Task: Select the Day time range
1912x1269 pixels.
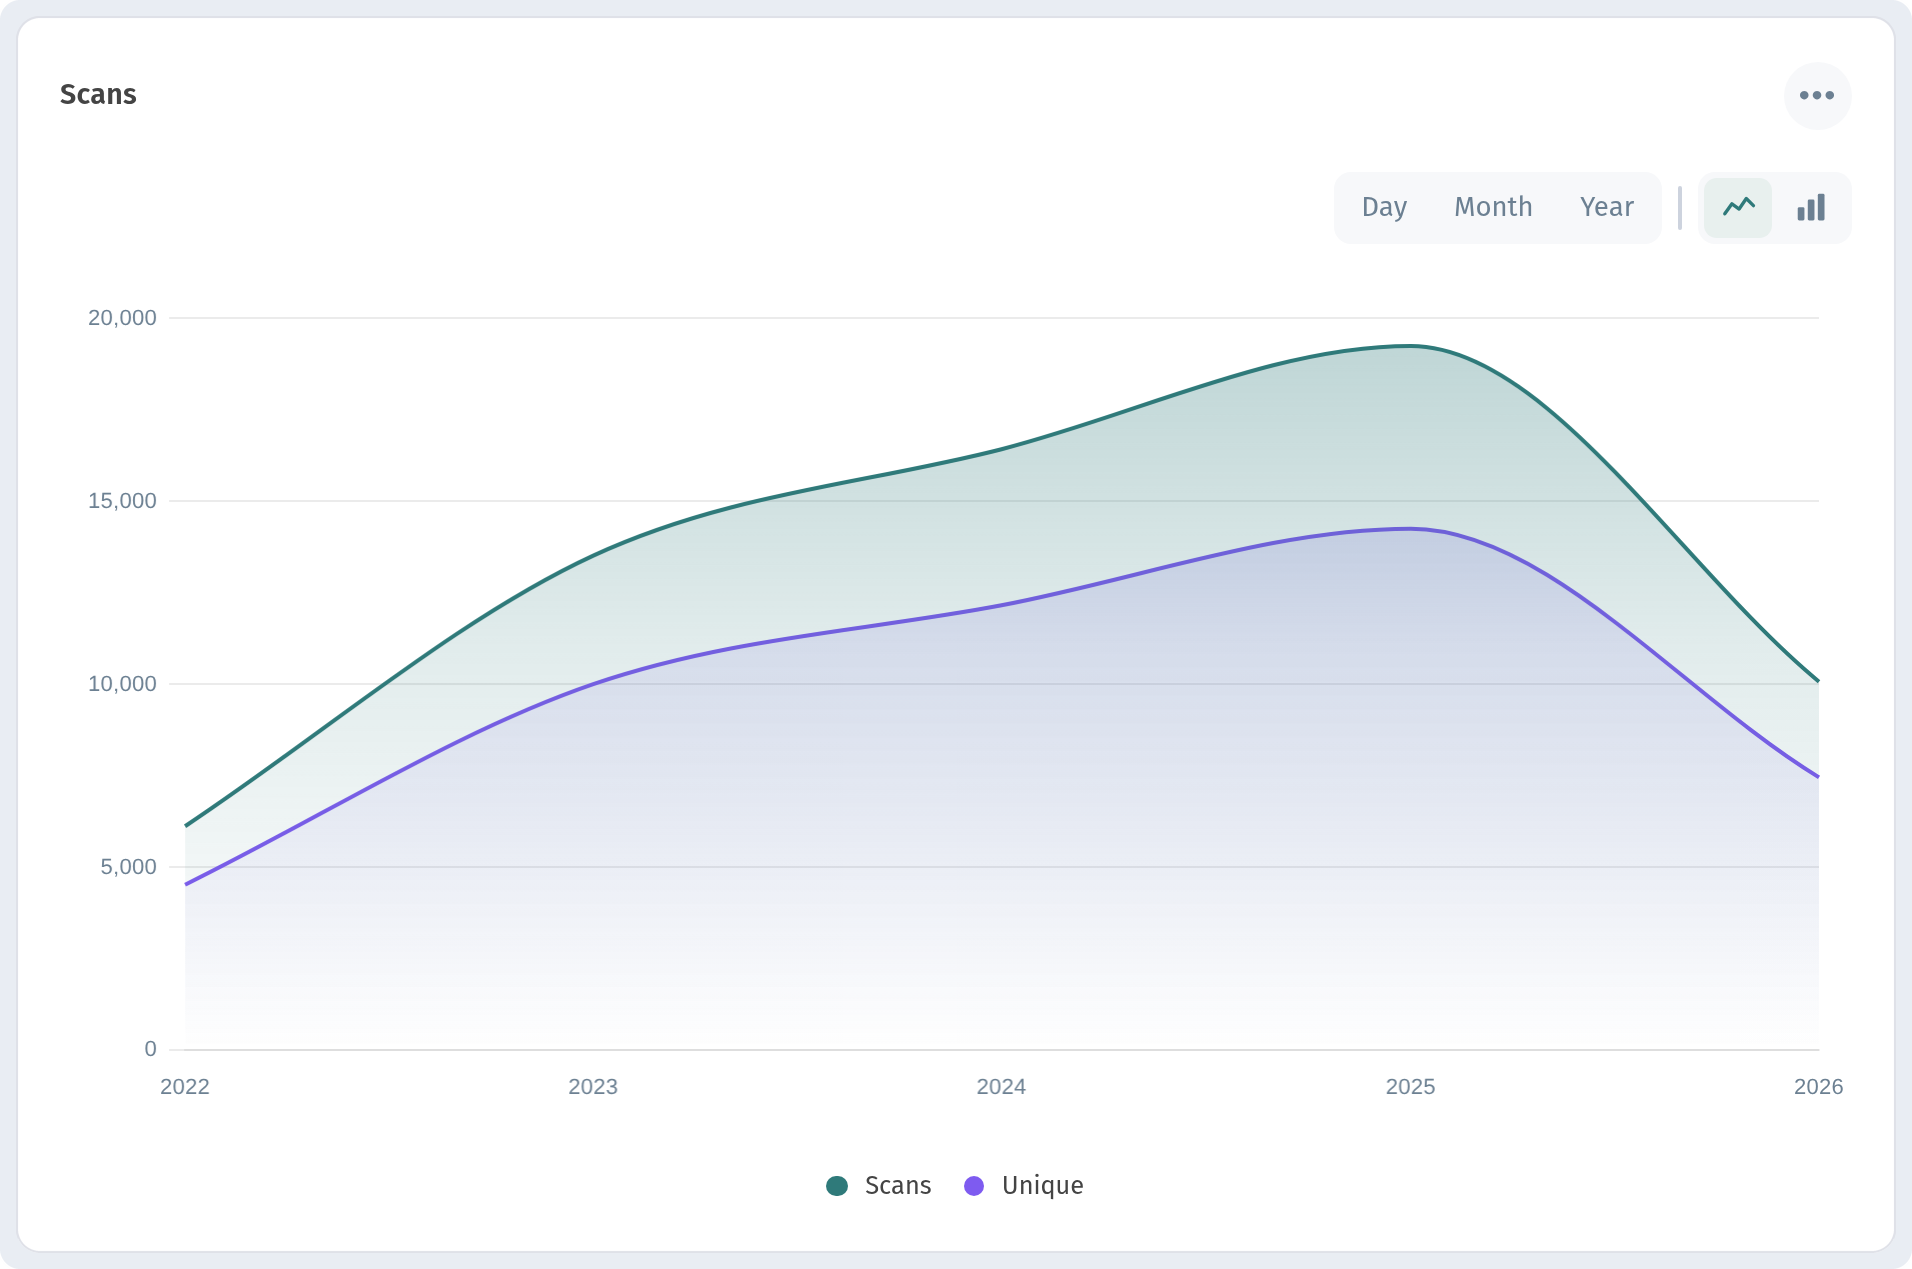Action: (x=1384, y=207)
